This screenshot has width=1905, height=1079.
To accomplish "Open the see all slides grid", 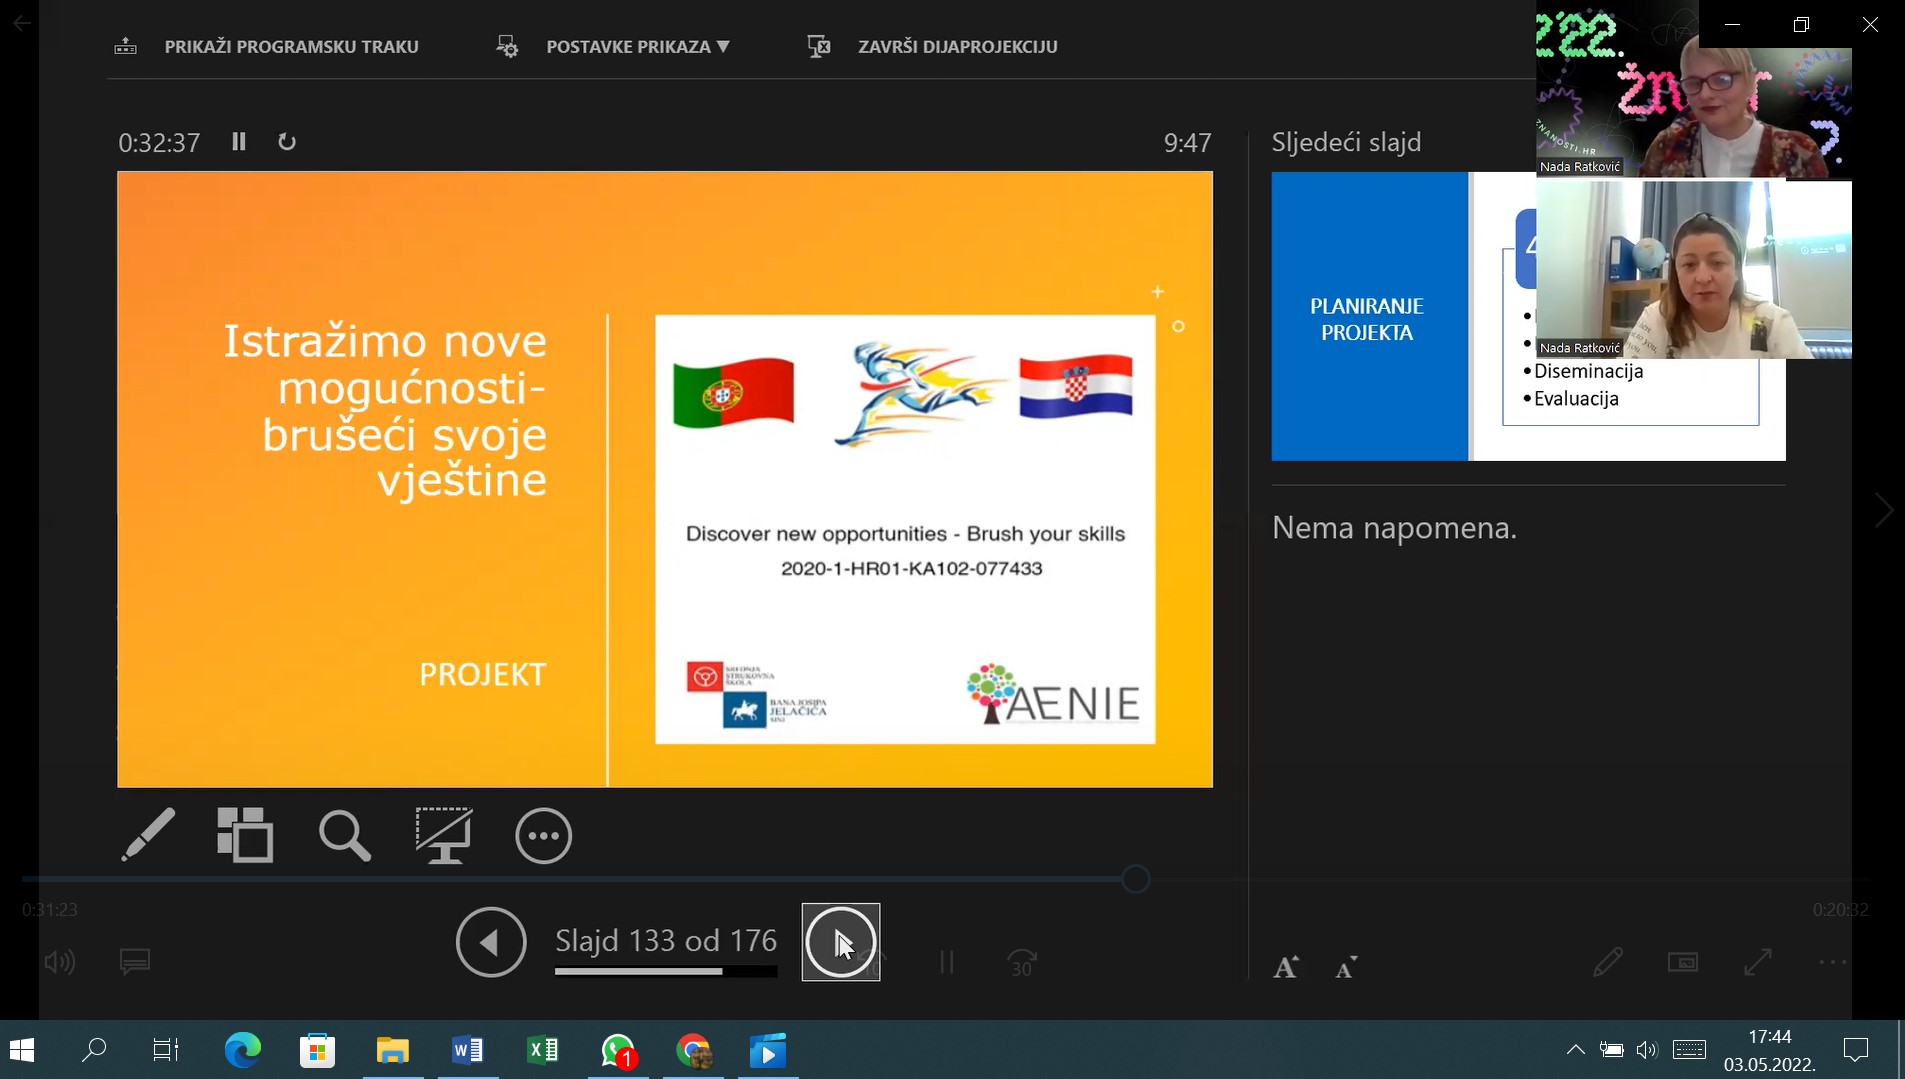I will point(245,835).
